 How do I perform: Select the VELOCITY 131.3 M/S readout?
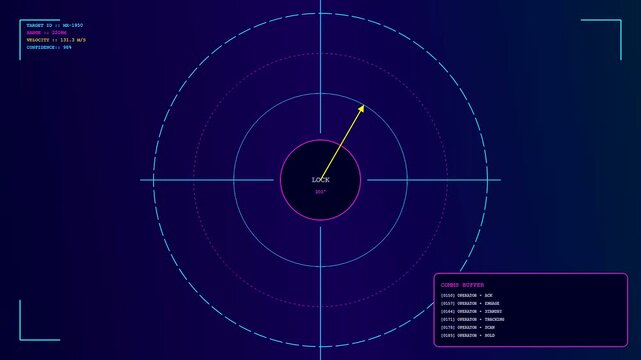(56, 40)
